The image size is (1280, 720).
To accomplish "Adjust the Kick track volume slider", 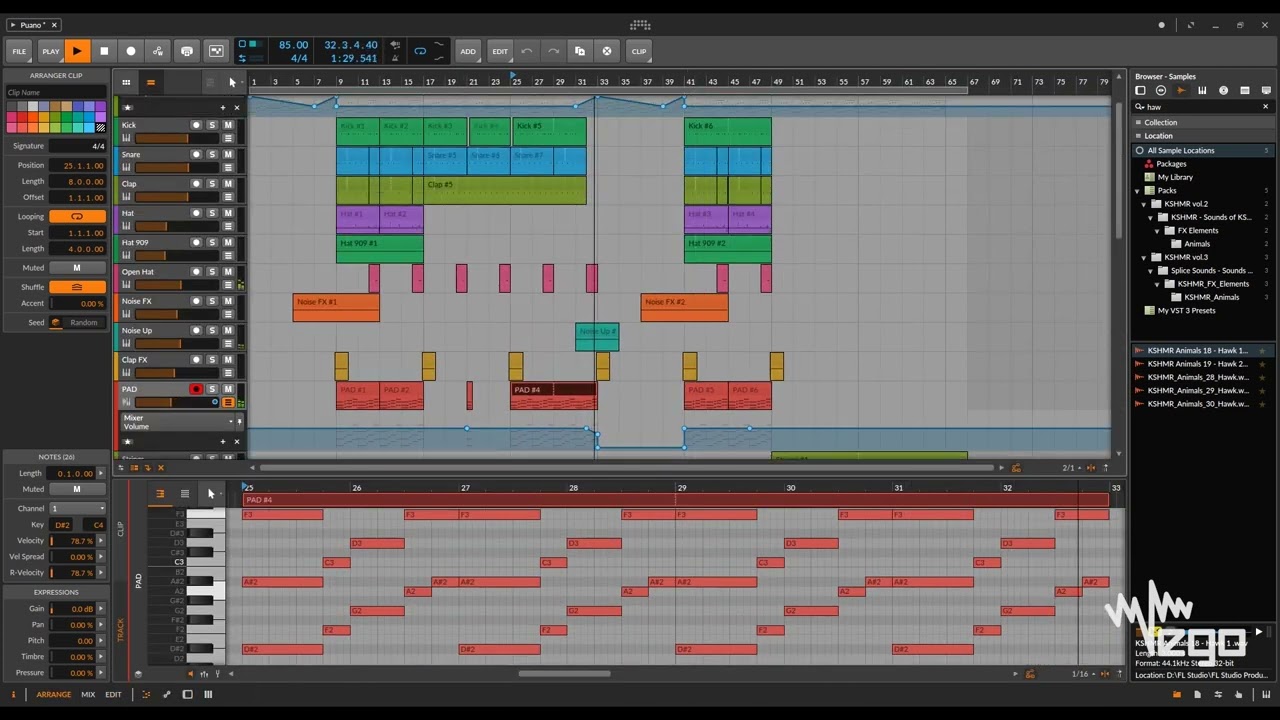I will tap(176, 138).
